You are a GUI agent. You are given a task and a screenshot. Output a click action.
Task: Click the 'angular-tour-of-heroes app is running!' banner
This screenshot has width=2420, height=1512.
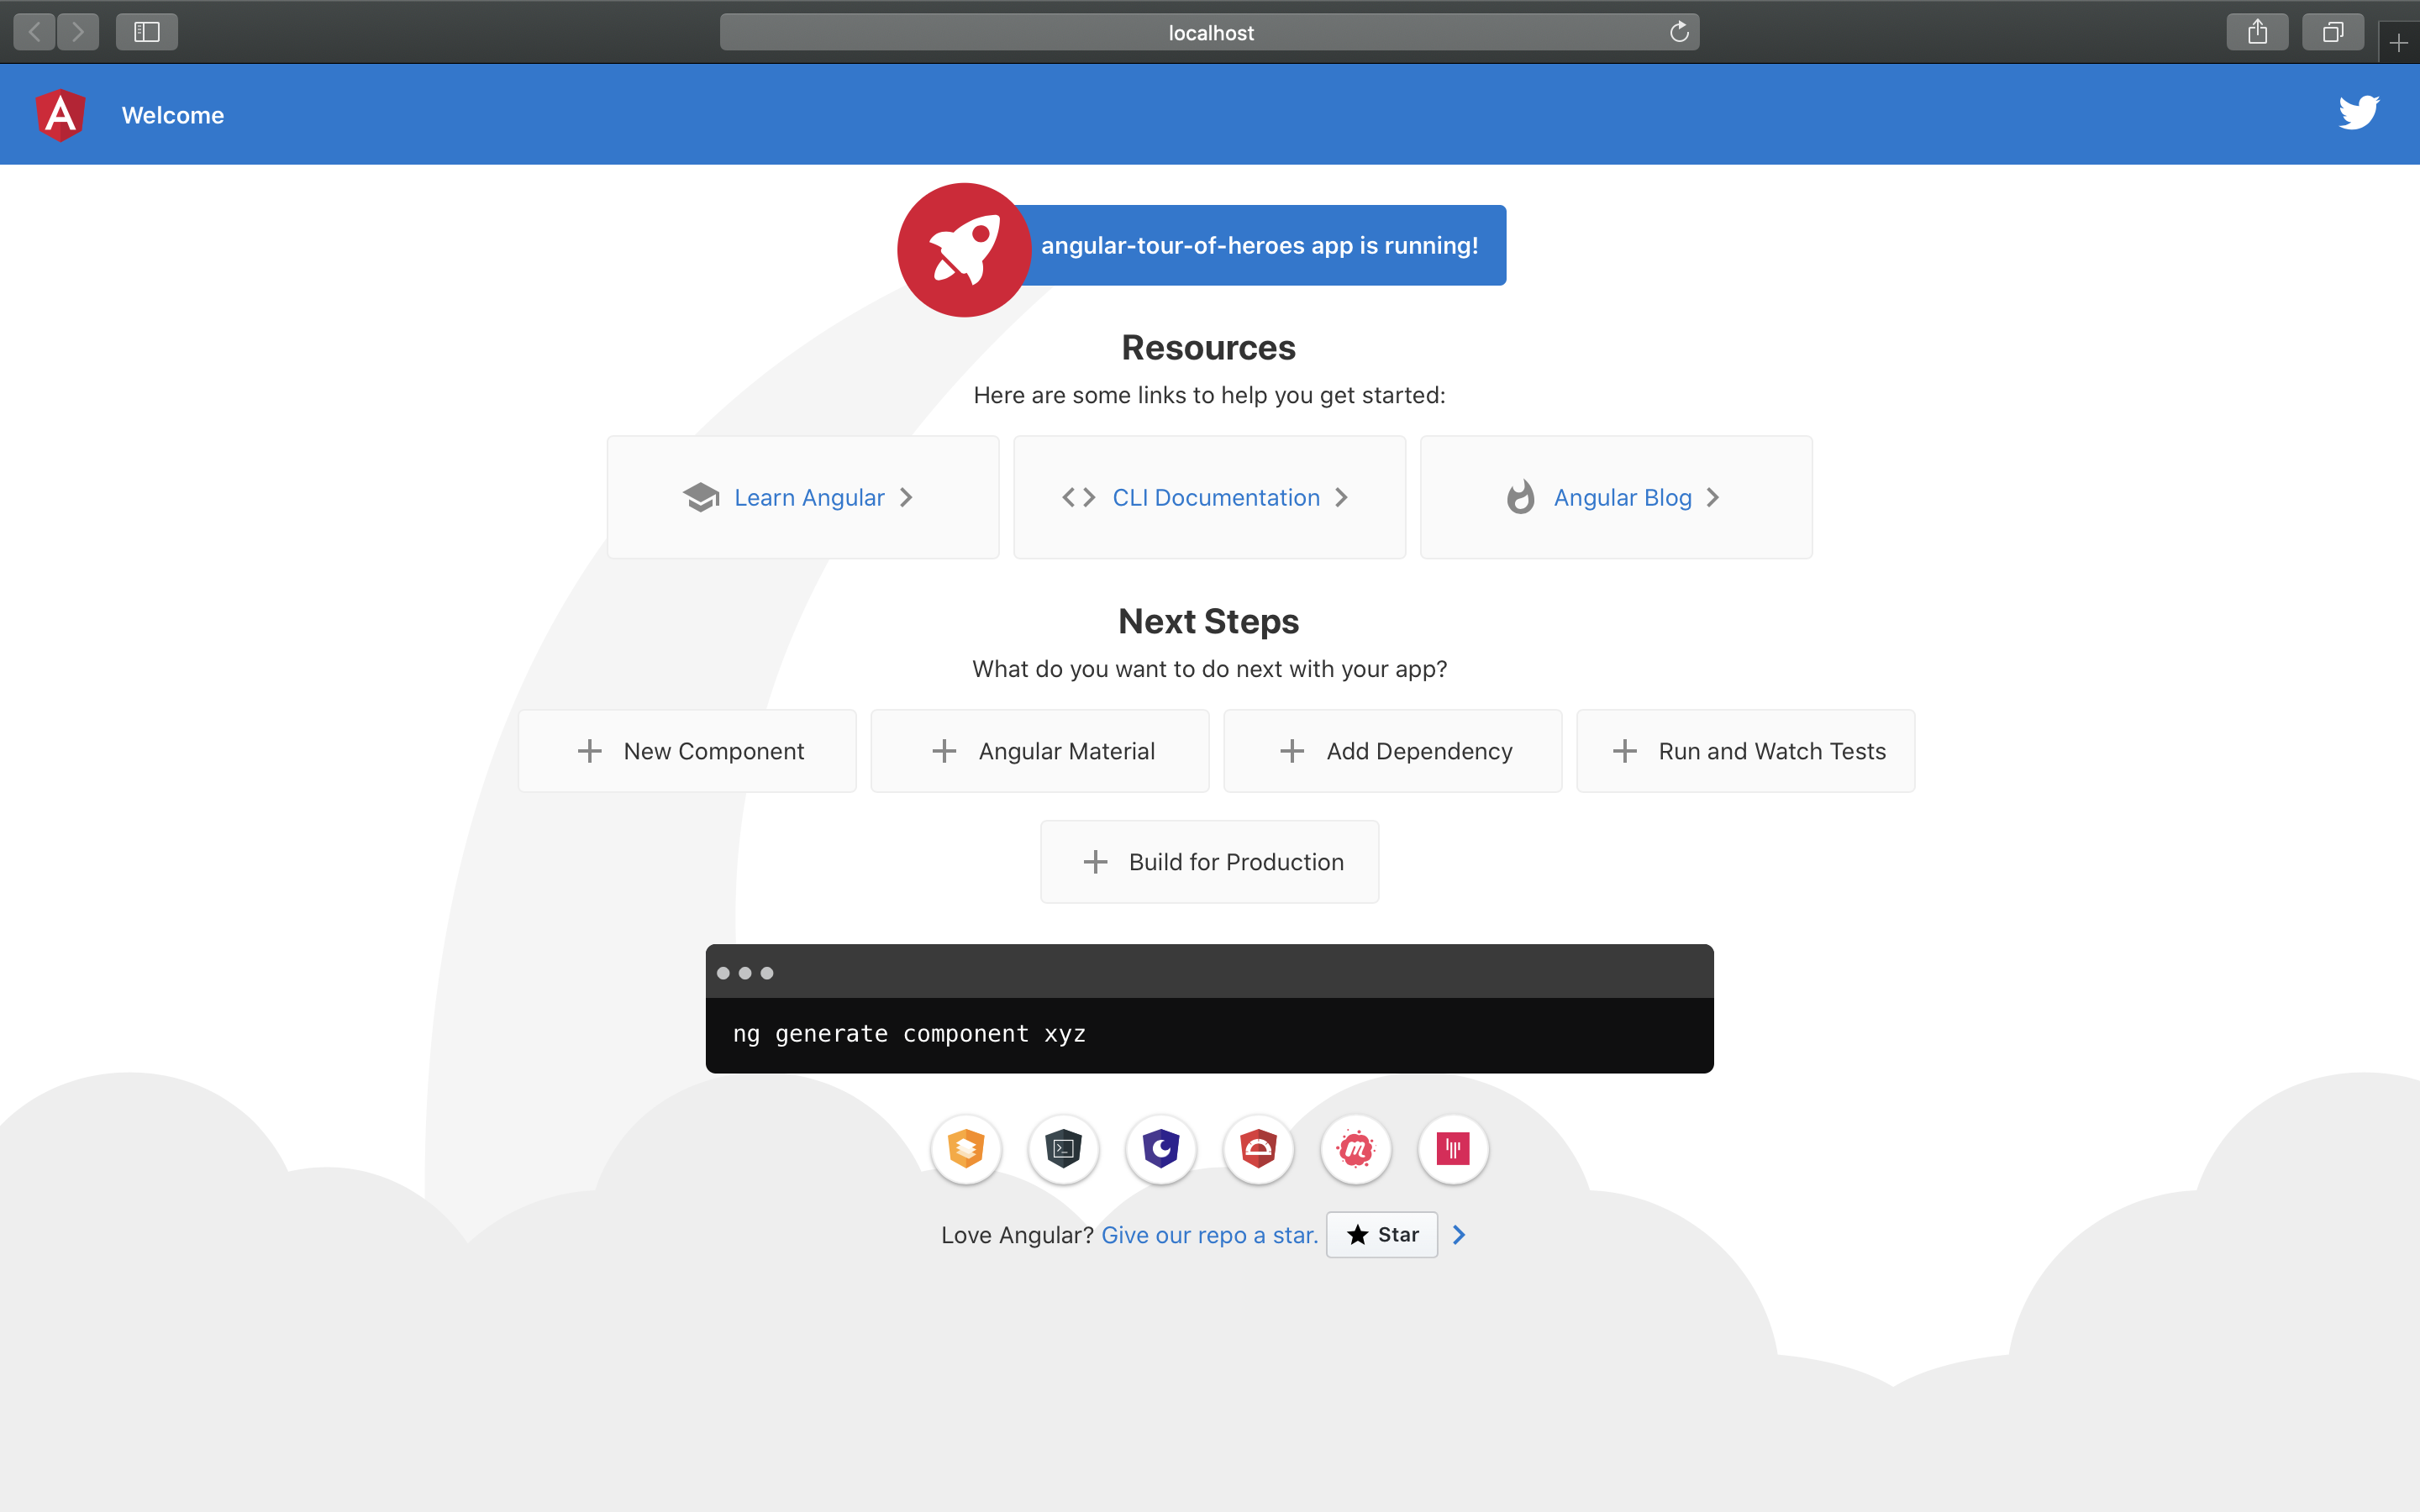[1259, 245]
